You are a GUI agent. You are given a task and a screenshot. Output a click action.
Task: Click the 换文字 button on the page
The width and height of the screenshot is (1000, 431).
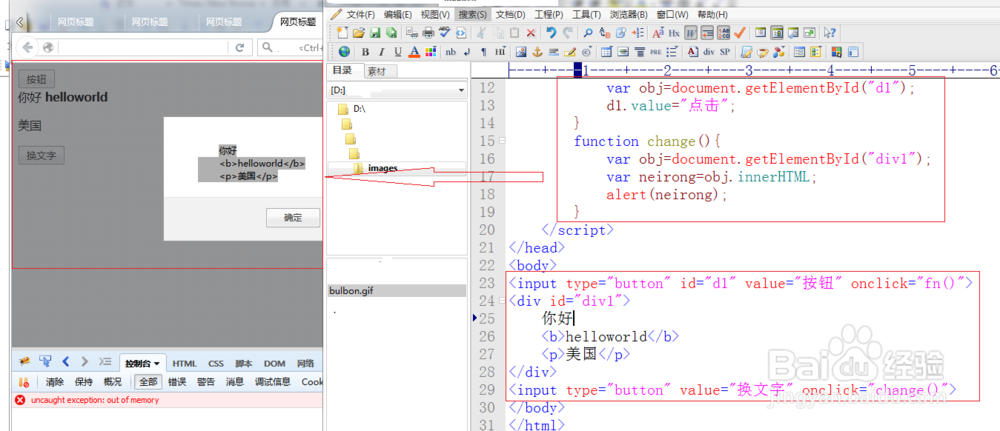tap(41, 155)
